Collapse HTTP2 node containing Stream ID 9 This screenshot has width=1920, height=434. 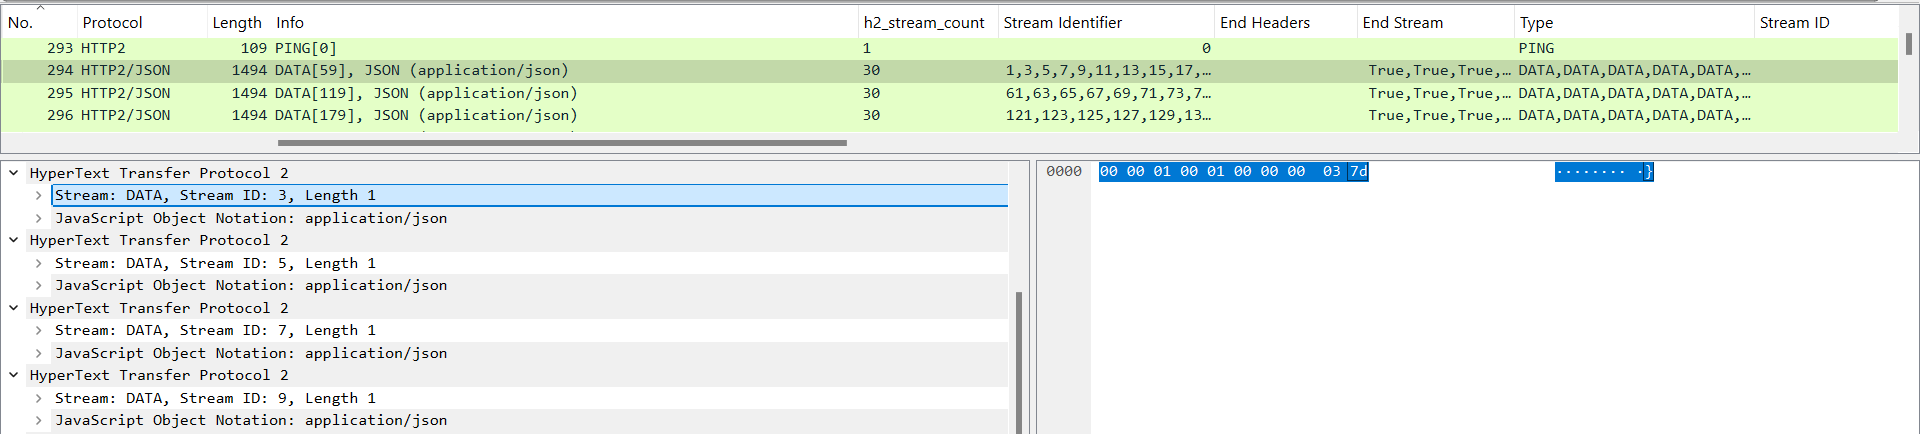14,376
